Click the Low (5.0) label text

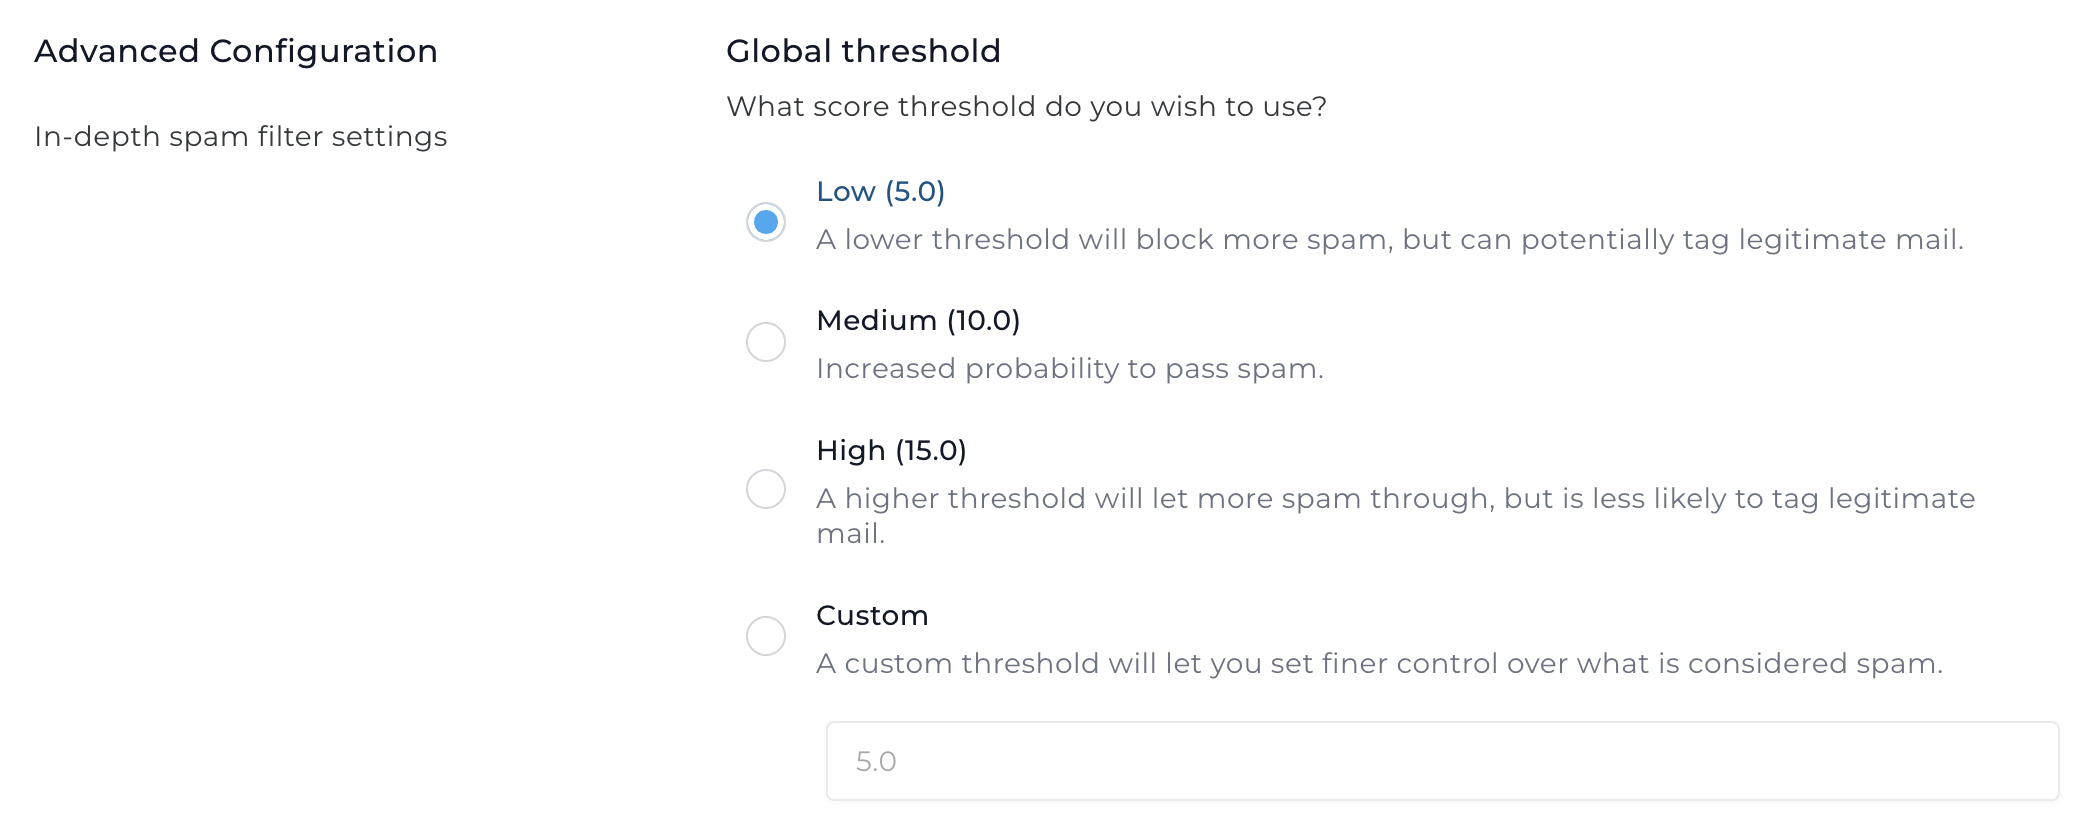879,191
